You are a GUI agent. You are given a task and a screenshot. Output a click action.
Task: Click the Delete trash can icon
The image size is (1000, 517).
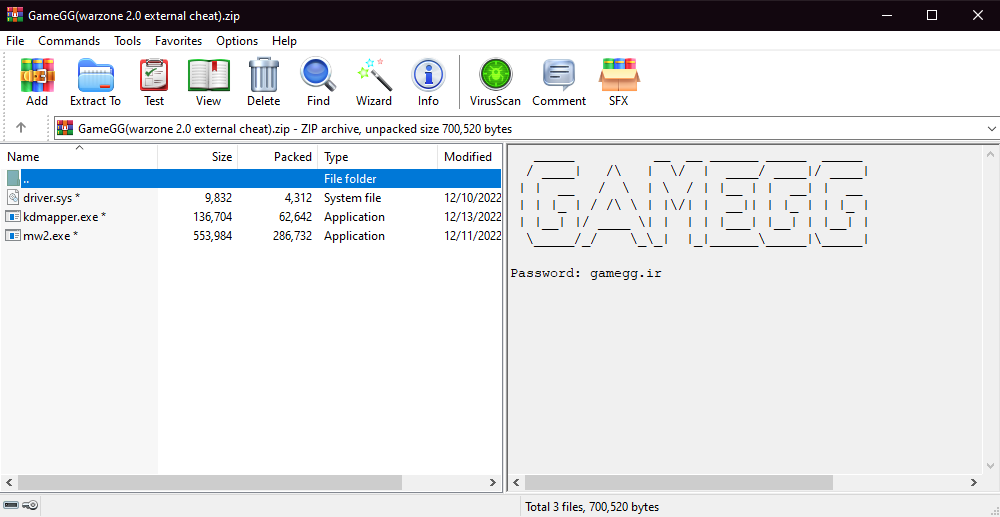click(263, 82)
